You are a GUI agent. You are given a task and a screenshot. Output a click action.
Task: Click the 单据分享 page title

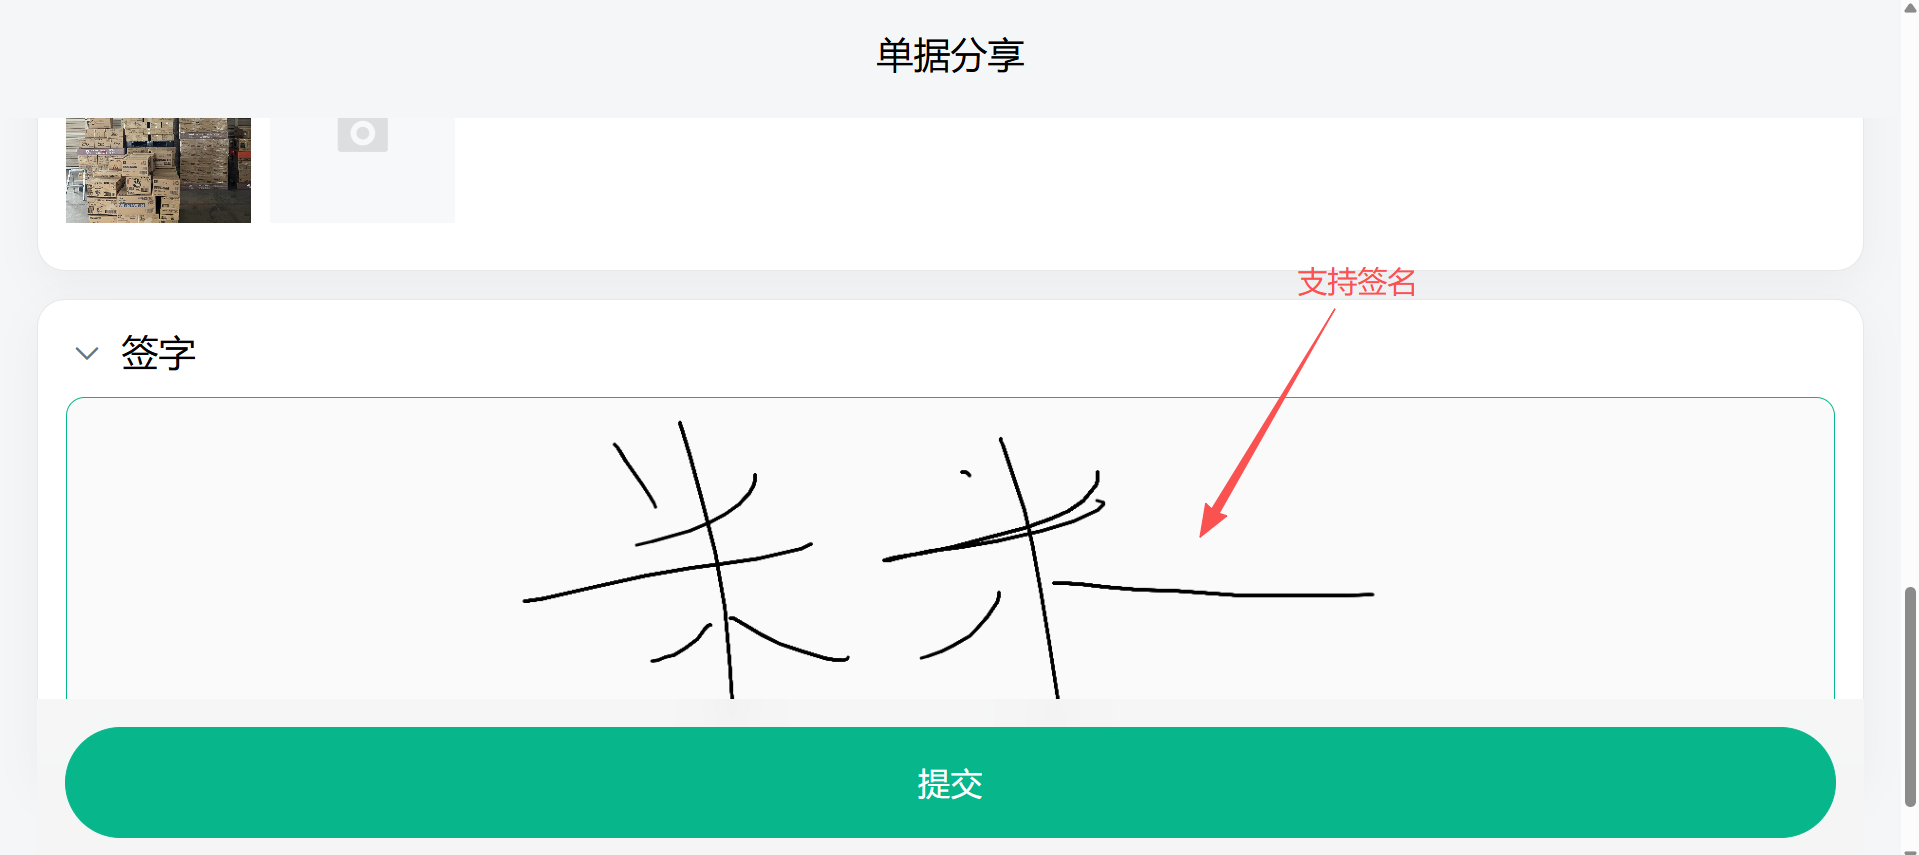click(x=950, y=55)
